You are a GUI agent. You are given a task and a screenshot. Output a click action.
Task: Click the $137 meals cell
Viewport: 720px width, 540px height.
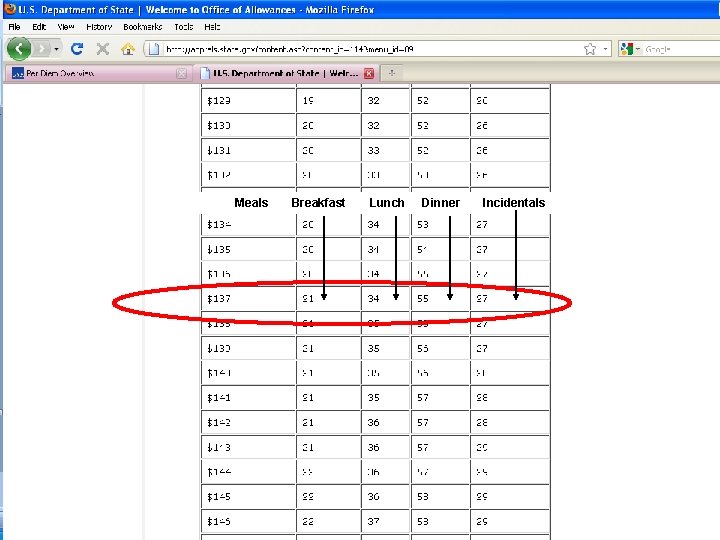pyautogui.click(x=248, y=299)
